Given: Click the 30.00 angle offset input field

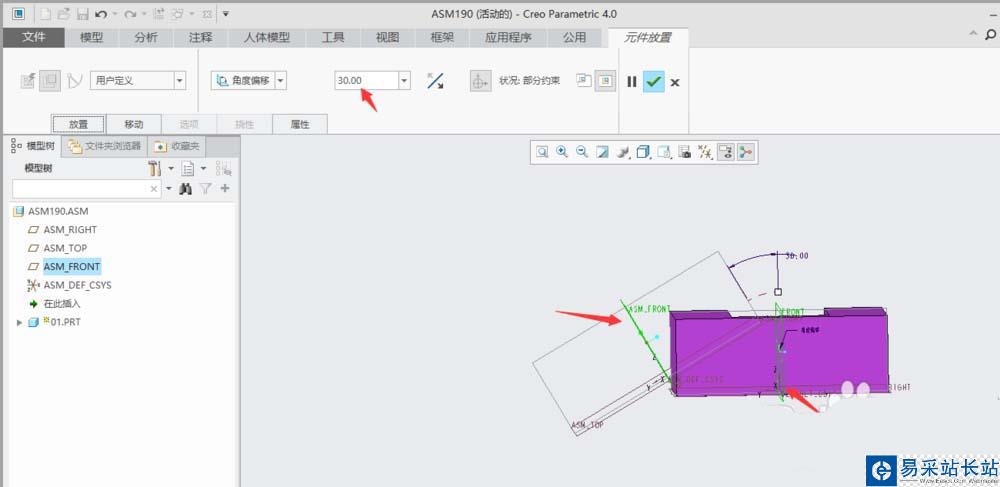Looking at the screenshot, I should 367,81.
